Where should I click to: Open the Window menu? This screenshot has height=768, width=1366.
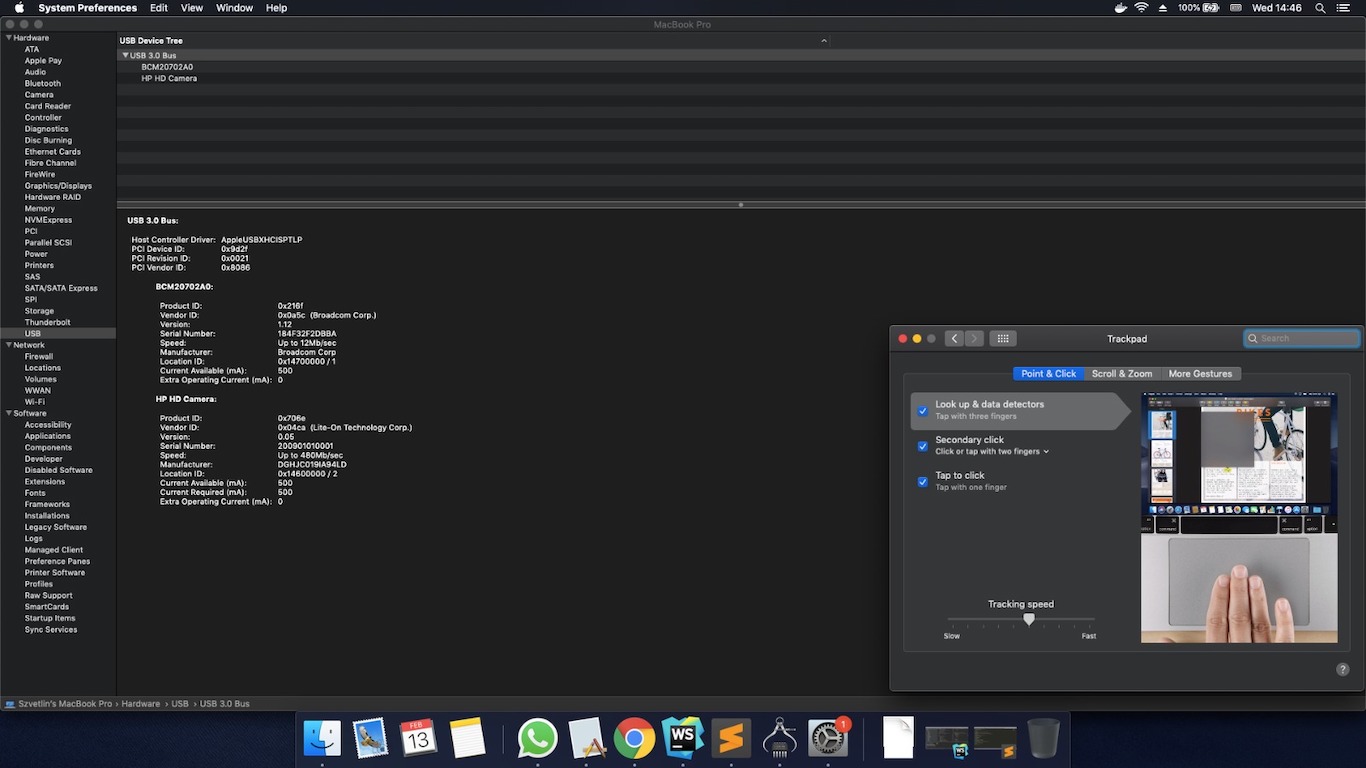[x=235, y=8]
